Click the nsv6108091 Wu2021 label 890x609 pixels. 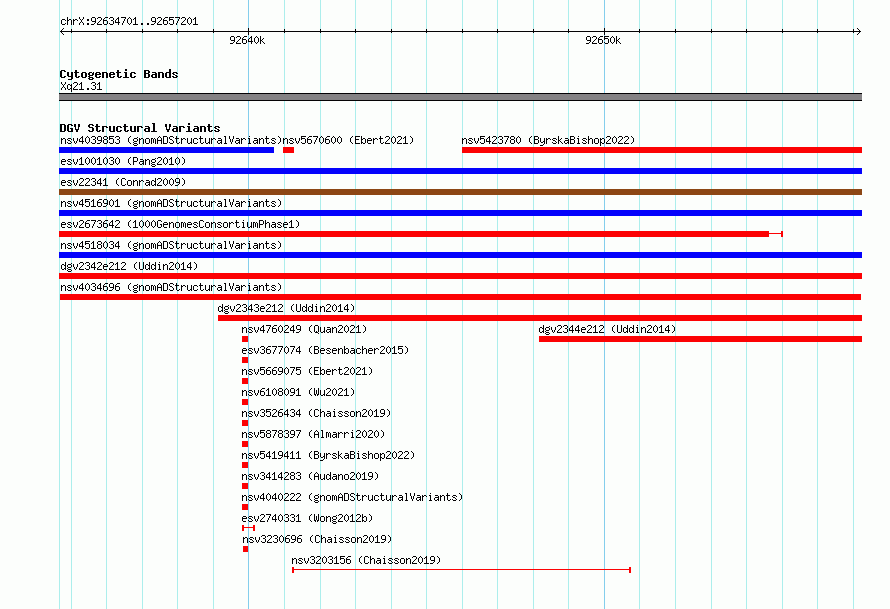[298, 392]
